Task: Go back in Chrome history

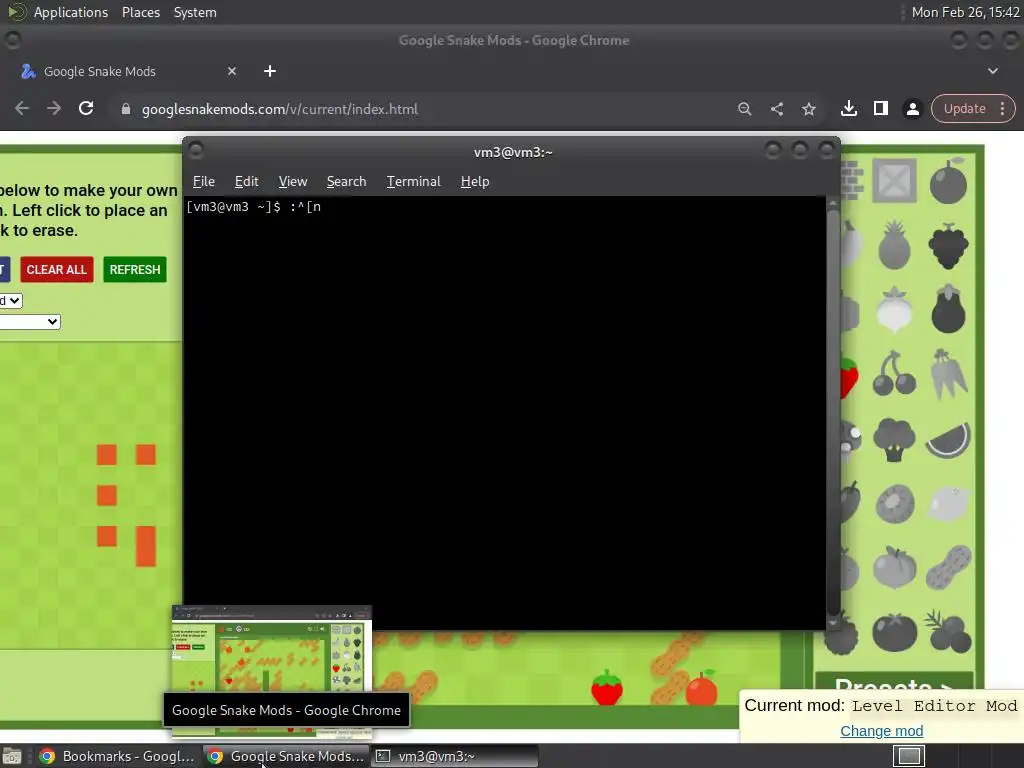Action: pyautogui.click(x=22, y=108)
